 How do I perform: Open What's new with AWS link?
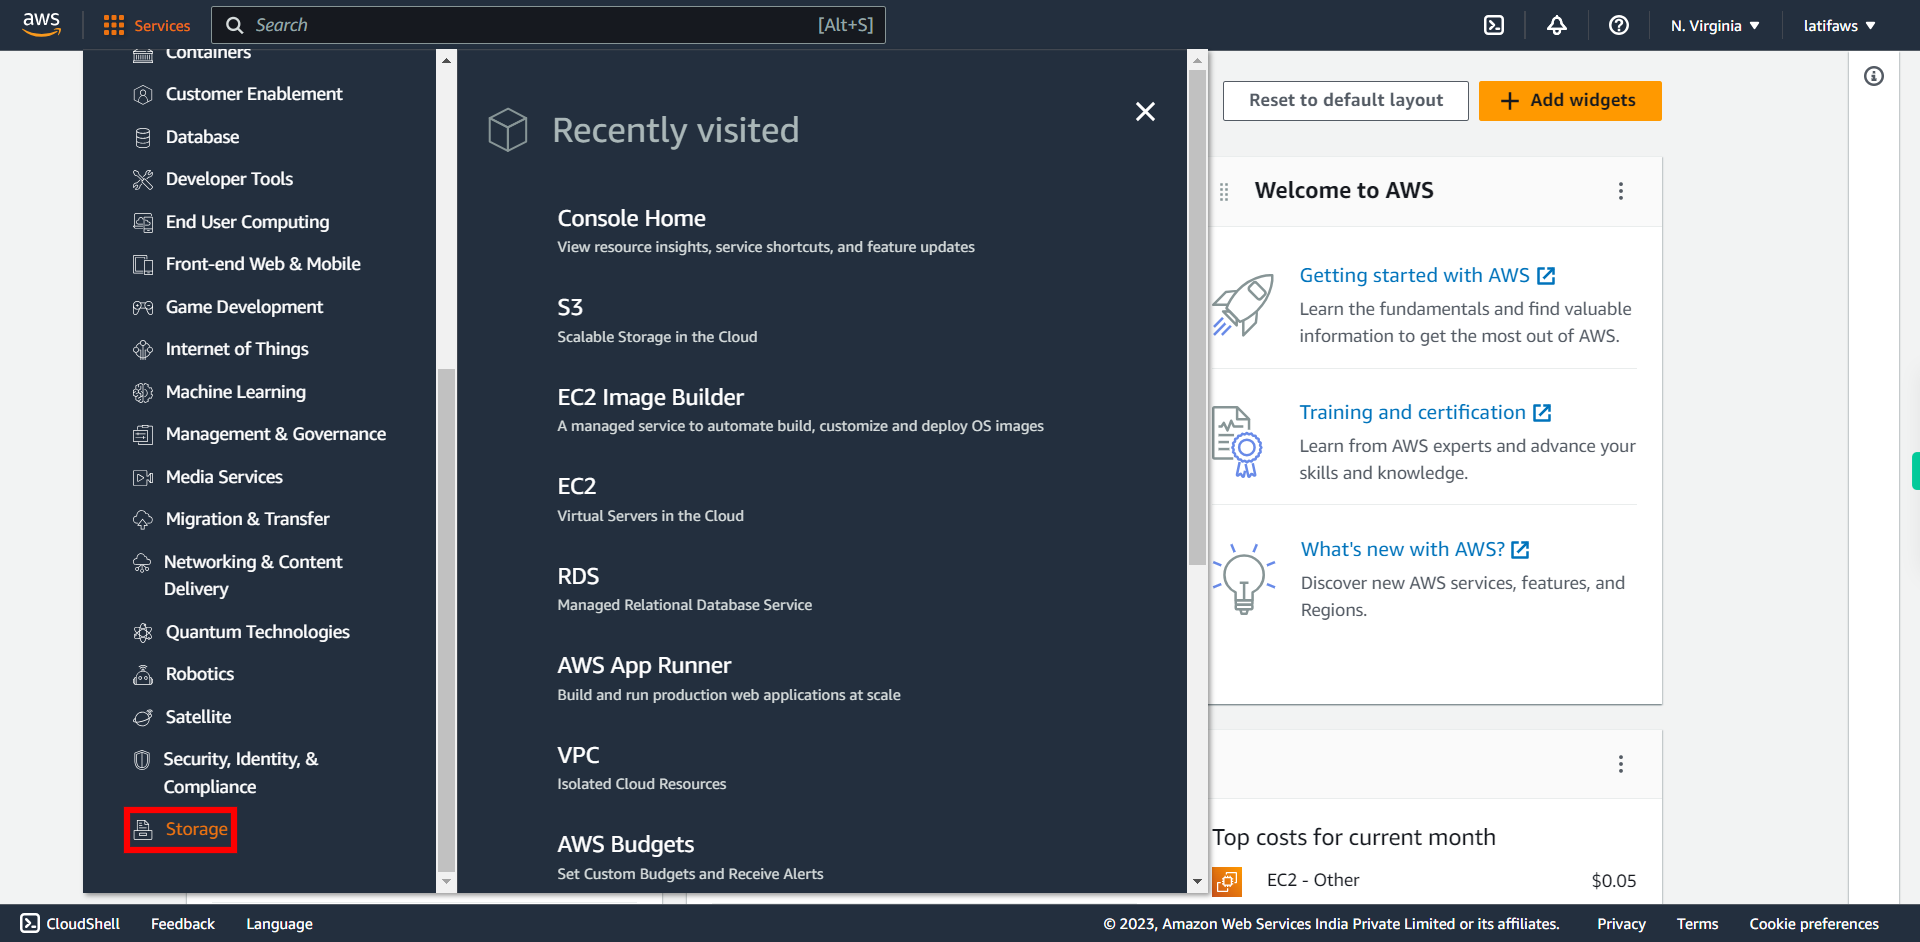(x=1415, y=549)
